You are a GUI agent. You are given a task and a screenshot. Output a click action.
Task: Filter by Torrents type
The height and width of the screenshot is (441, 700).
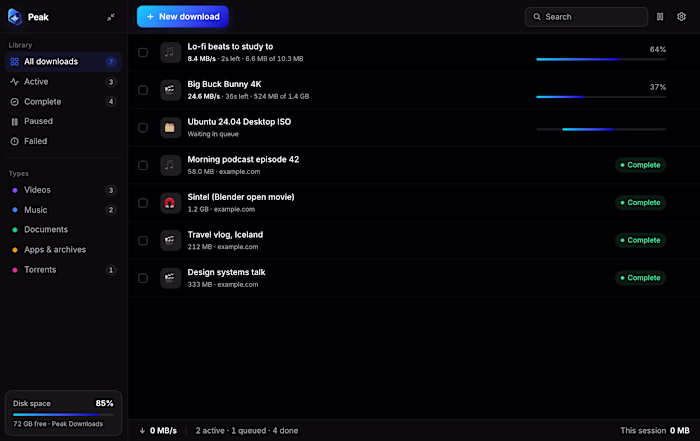63,270
